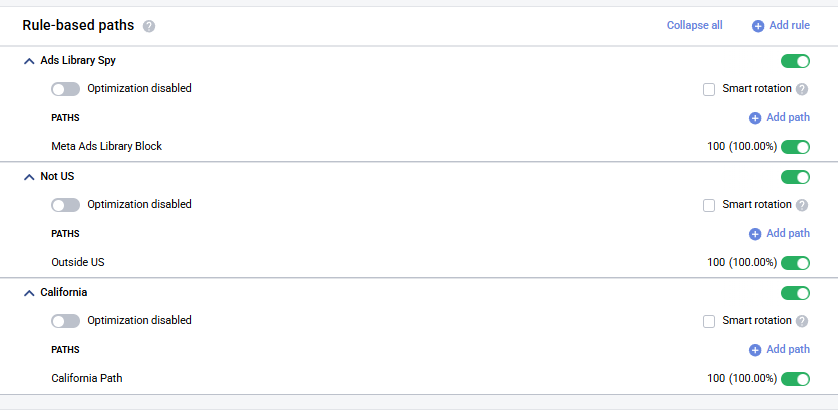Click the Add path plus icon under California
The width and height of the screenshot is (838, 415).
(755, 350)
